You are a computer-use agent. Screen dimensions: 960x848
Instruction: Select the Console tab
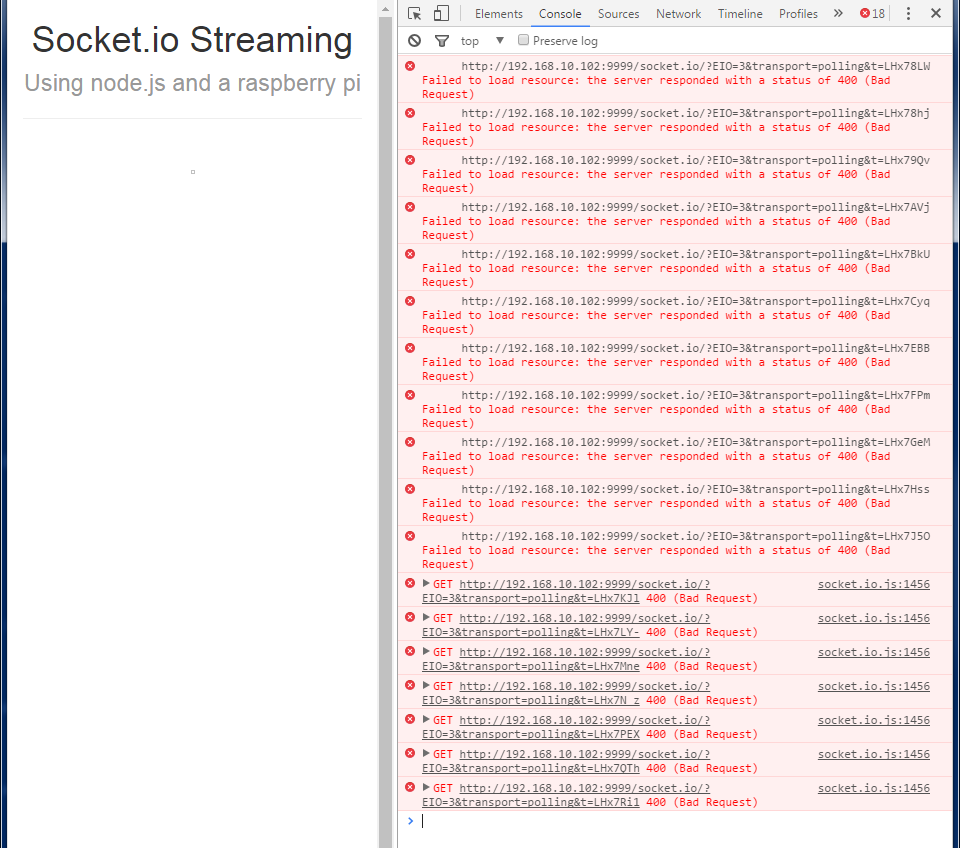coord(560,13)
